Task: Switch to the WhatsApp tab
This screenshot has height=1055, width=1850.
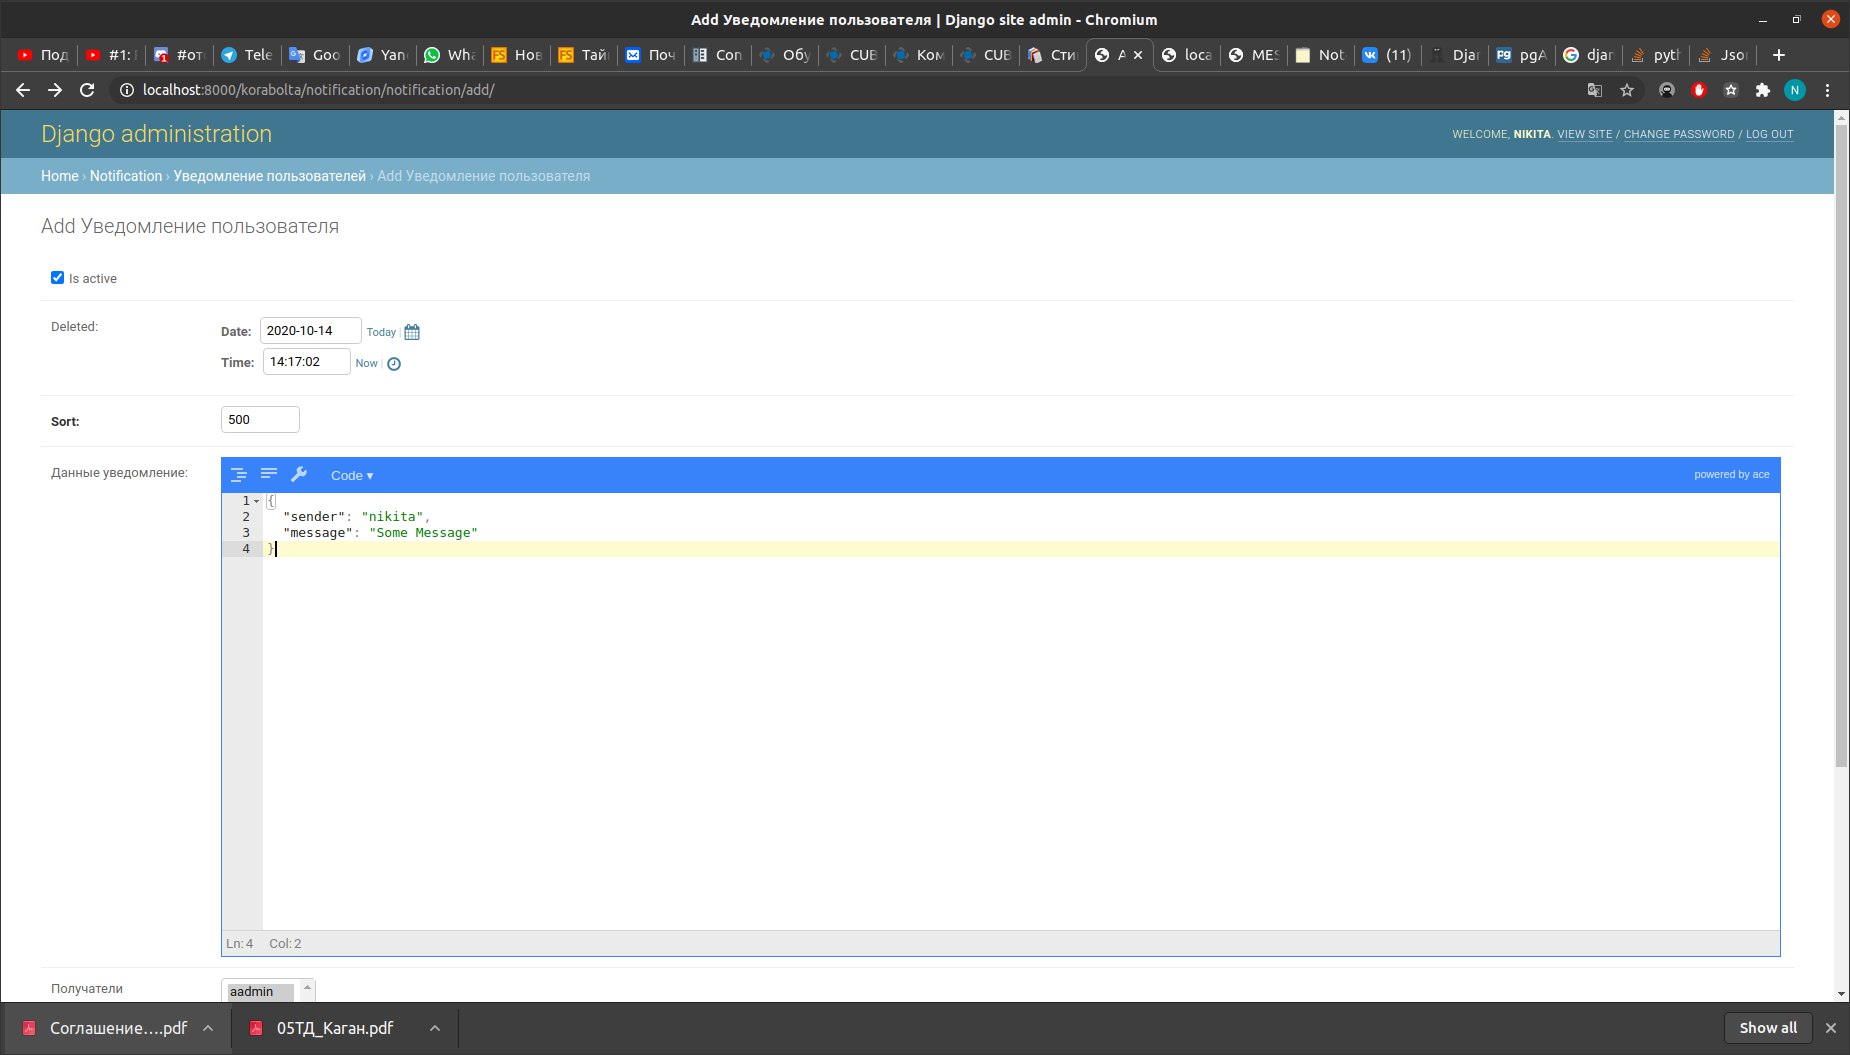Action: pos(449,55)
